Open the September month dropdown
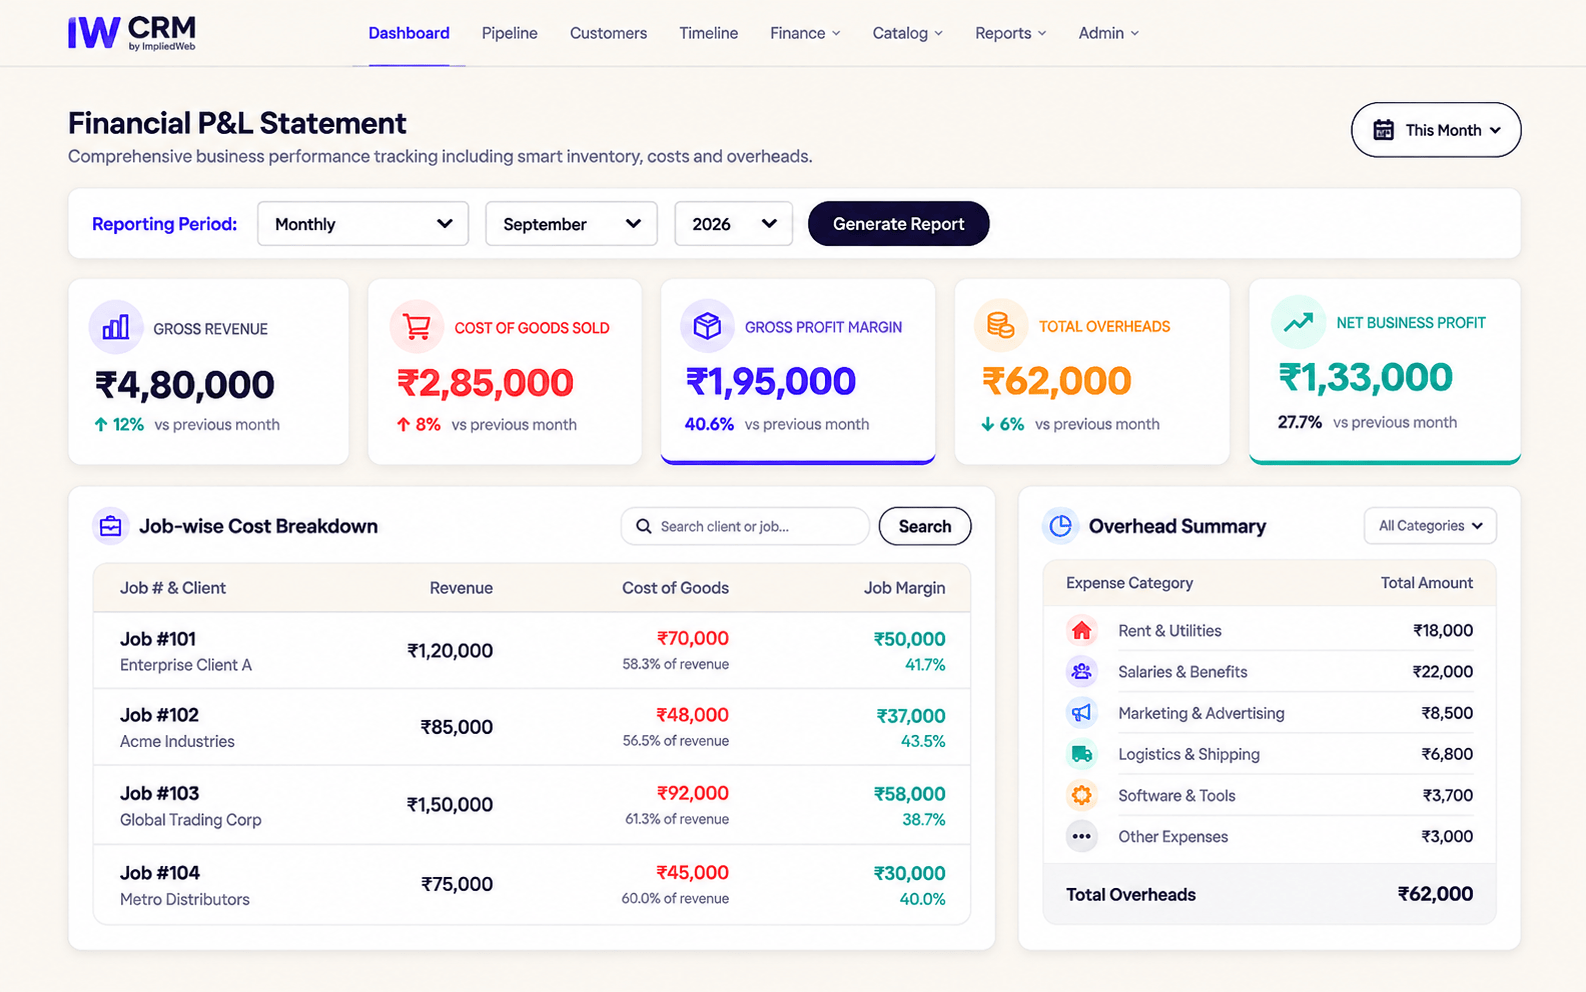 (x=571, y=224)
